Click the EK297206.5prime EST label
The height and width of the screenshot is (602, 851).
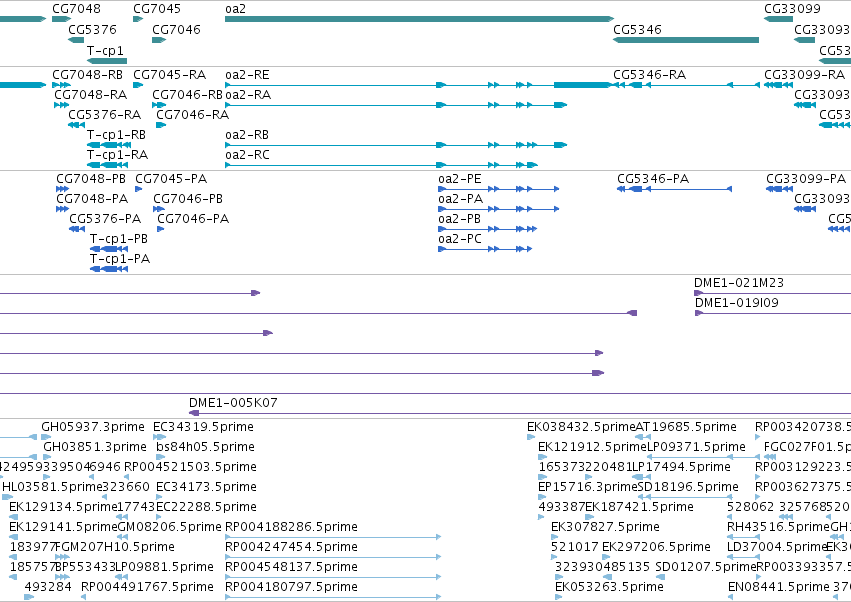[x=656, y=547]
